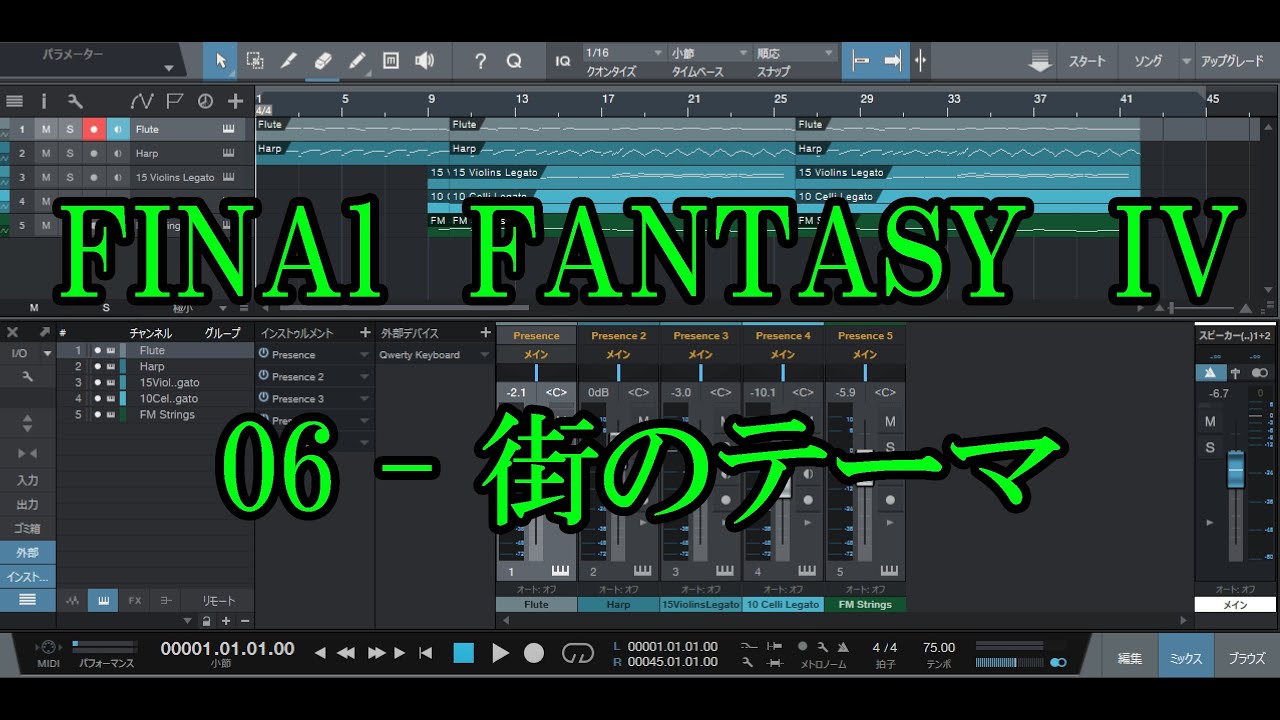Solo the Flute track
The image size is (1280, 720).
pos(70,129)
